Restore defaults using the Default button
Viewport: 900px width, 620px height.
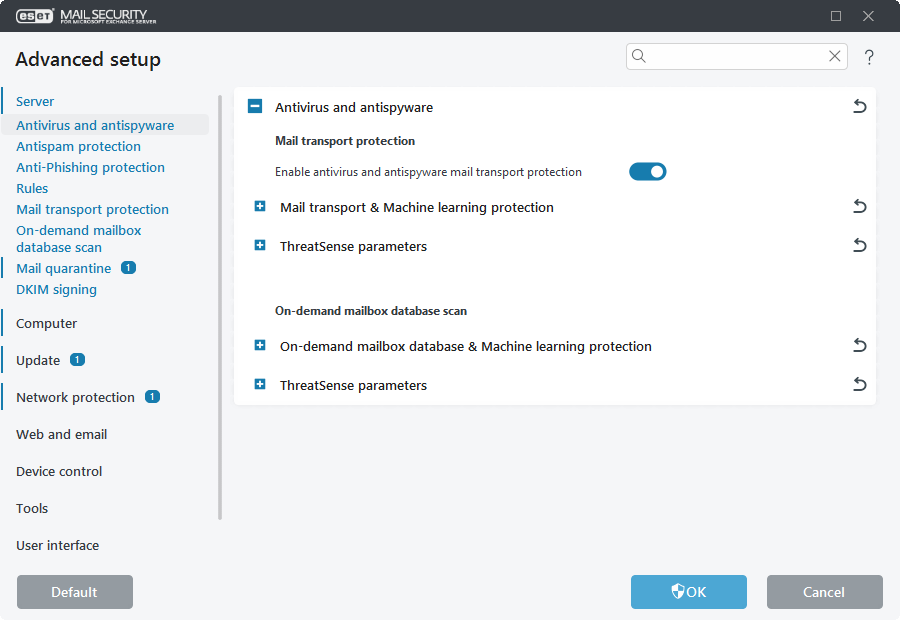(74, 592)
